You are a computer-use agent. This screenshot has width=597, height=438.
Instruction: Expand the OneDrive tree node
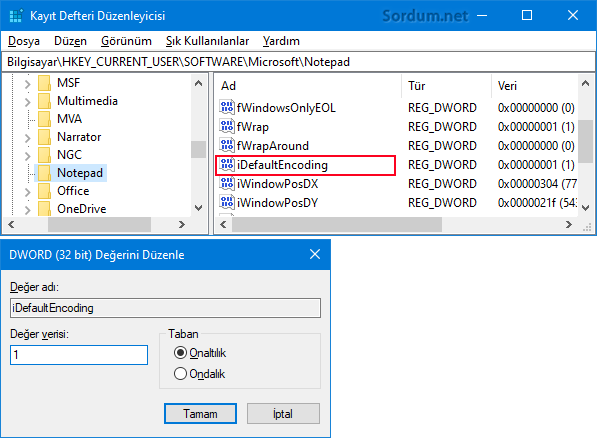[x=27, y=209]
